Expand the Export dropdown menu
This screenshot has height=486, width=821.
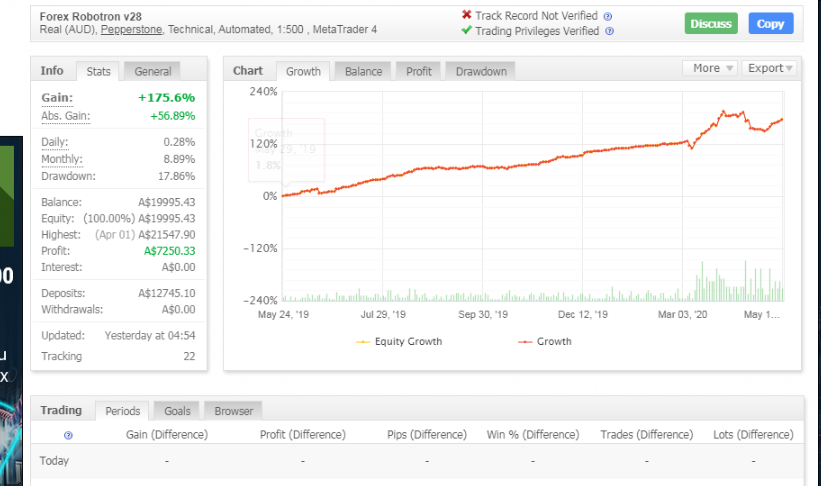coord(770,68)
